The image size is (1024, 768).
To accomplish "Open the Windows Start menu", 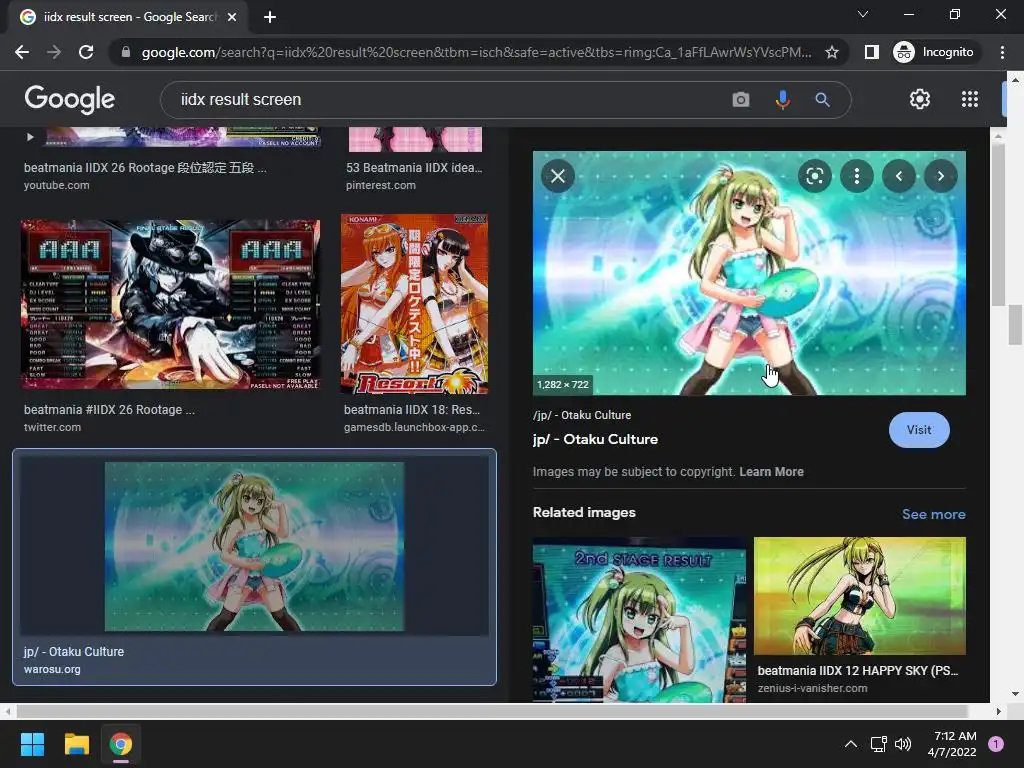I will click(x=32, y=744).
